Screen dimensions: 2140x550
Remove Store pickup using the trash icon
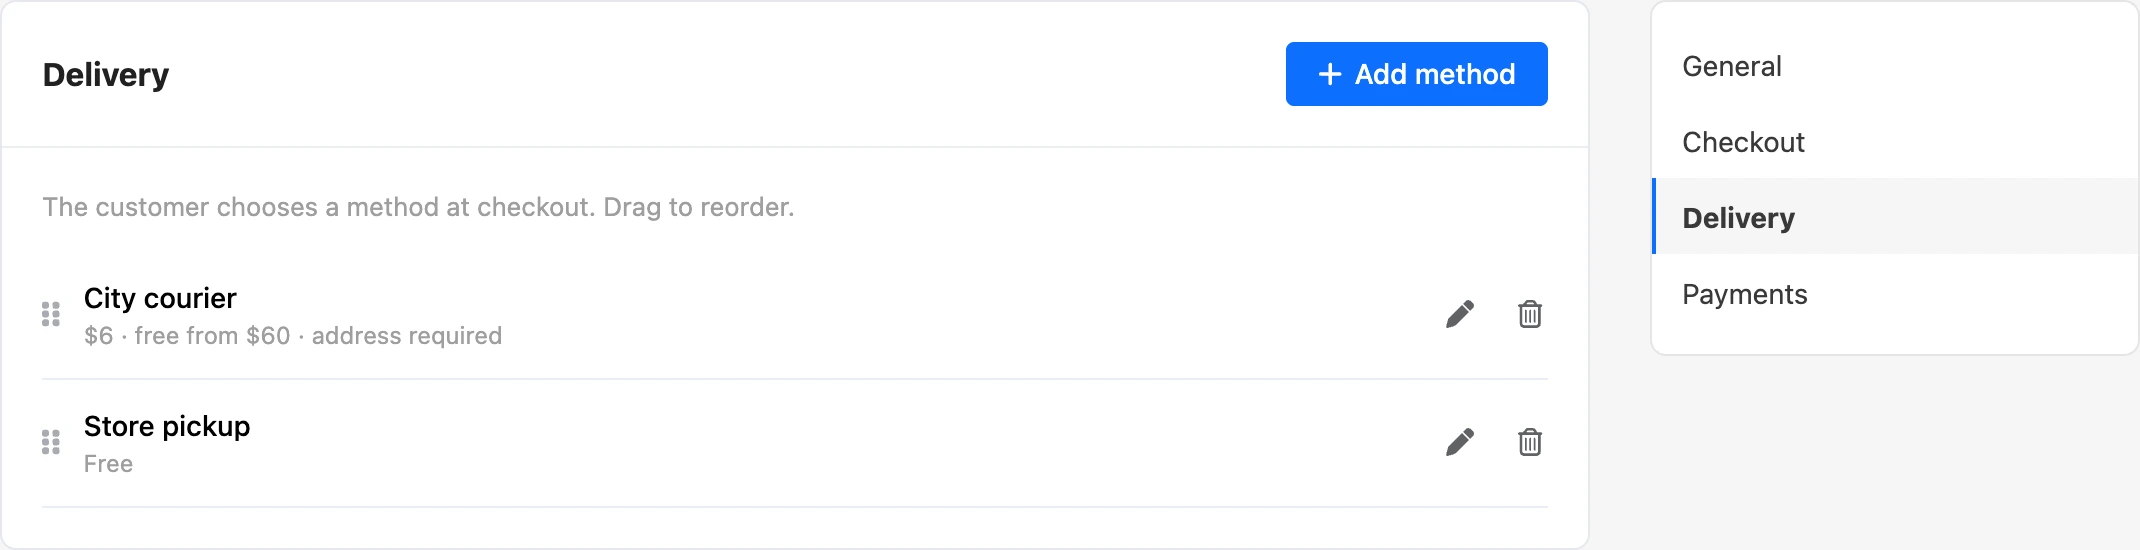(1530, 442)
